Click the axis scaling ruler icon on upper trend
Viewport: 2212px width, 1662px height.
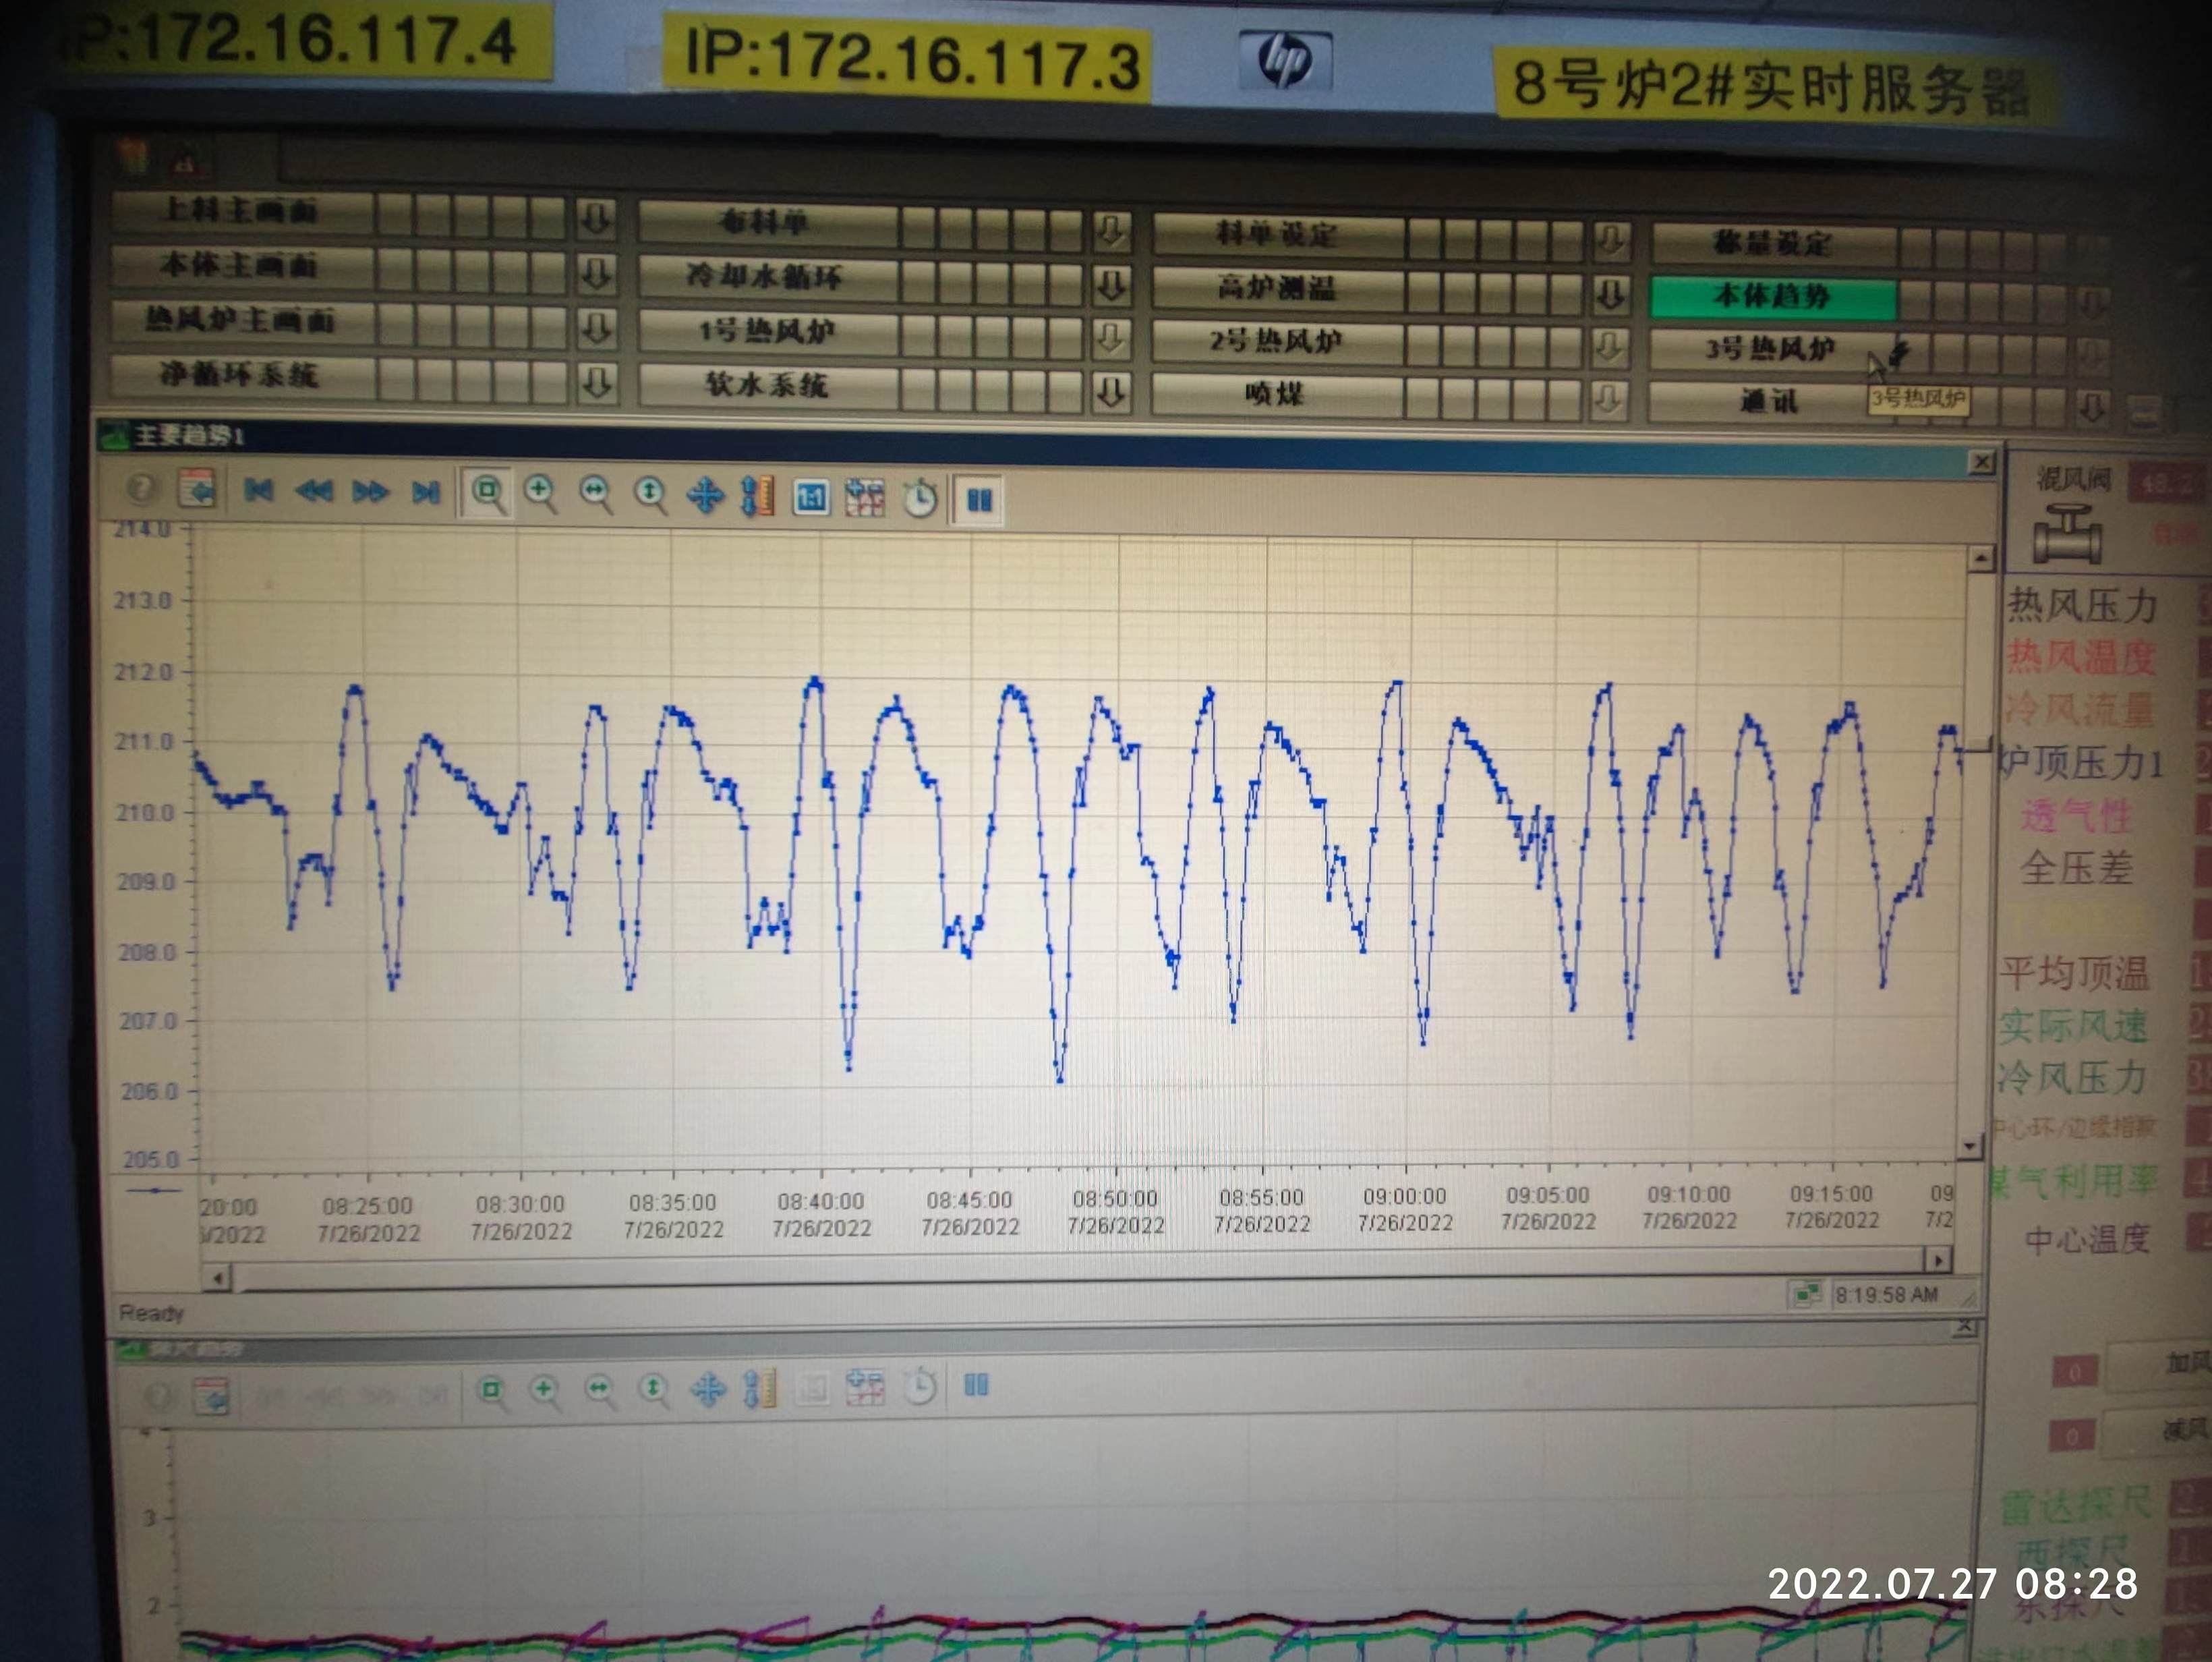point(758,496)
